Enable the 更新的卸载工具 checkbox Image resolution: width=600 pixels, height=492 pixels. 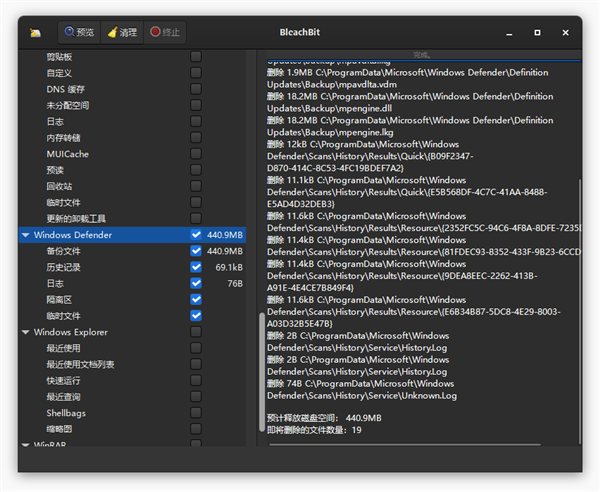[196, 218]
